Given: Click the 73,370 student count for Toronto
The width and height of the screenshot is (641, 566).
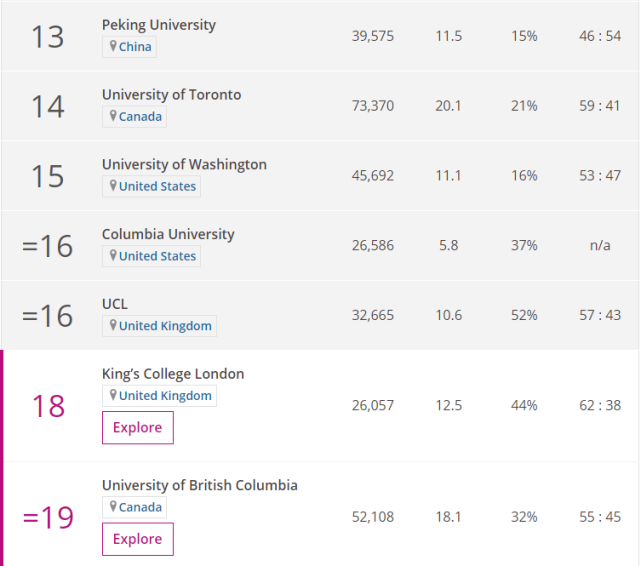Looking at the screenshot, I should tap(373, 106).
